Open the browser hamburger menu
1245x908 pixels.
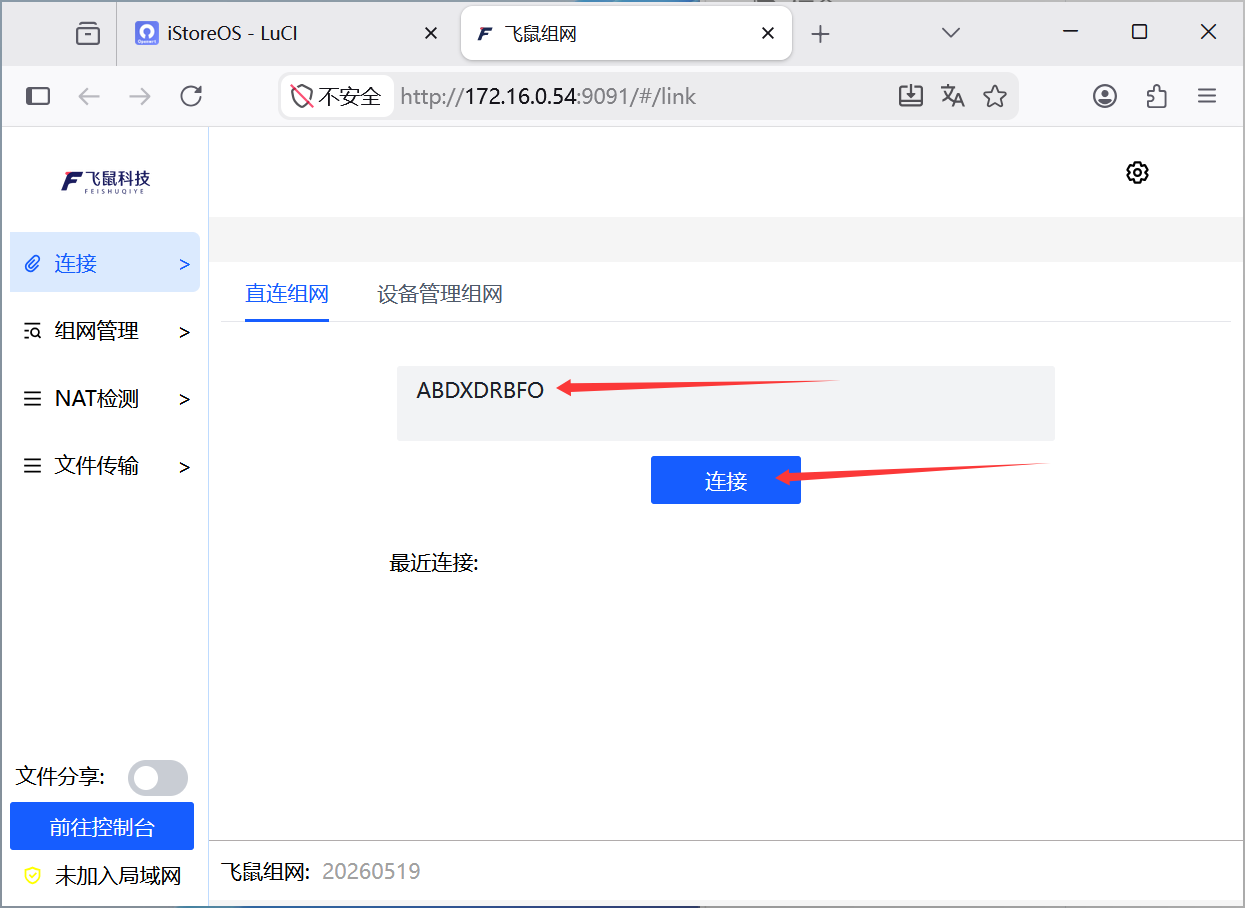(1207, 96)
